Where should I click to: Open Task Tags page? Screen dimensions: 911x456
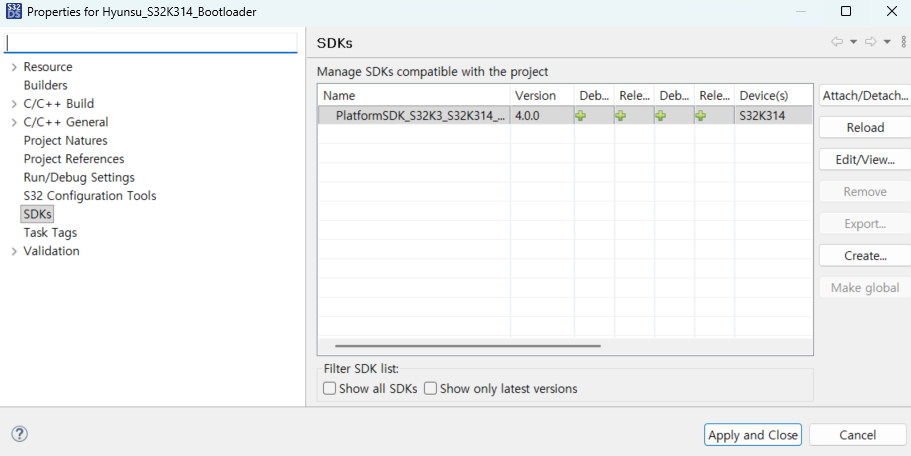coord(50,233)
